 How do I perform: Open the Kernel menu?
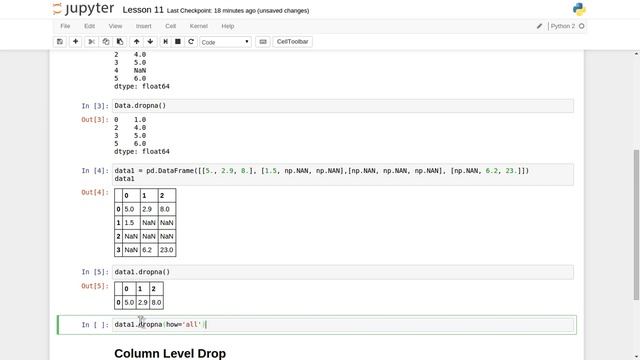(199, 26)
